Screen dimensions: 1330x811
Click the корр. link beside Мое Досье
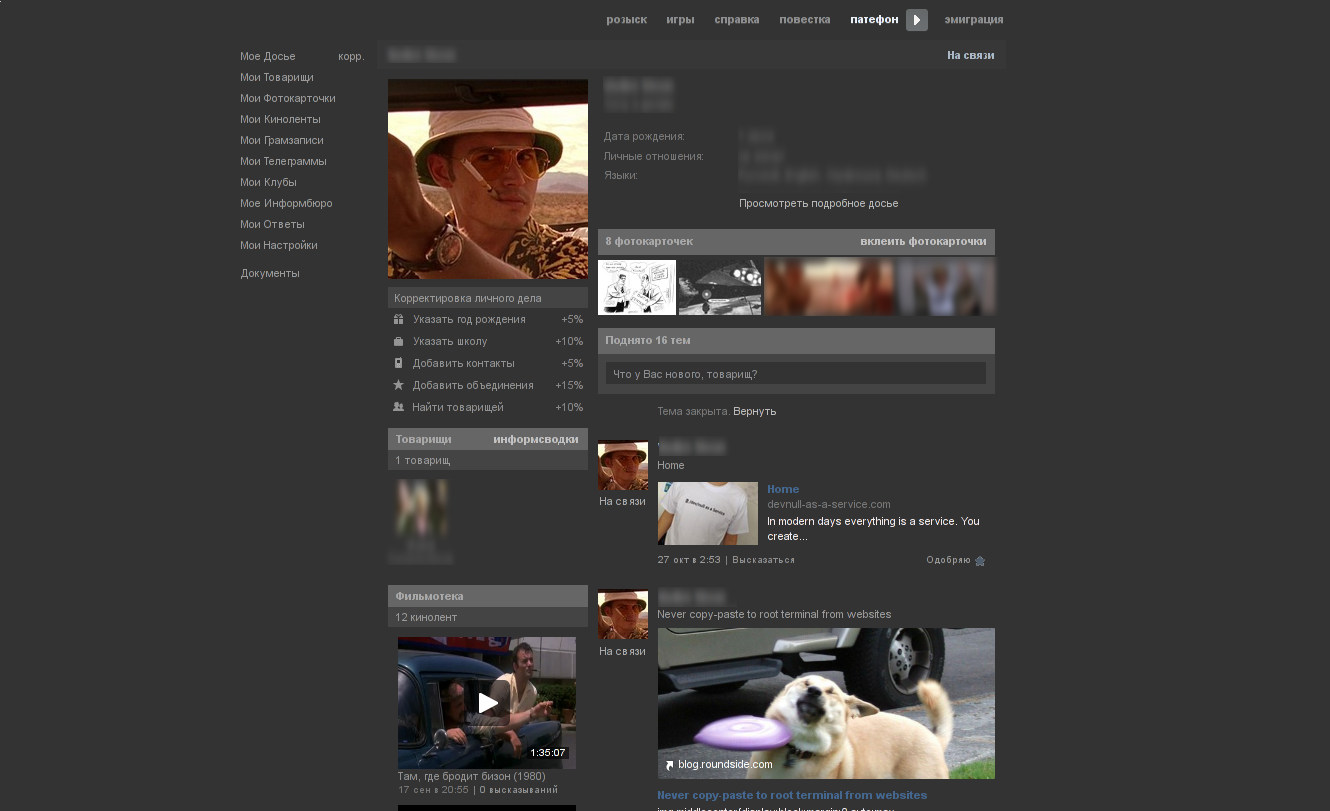(x=351, y=57)
